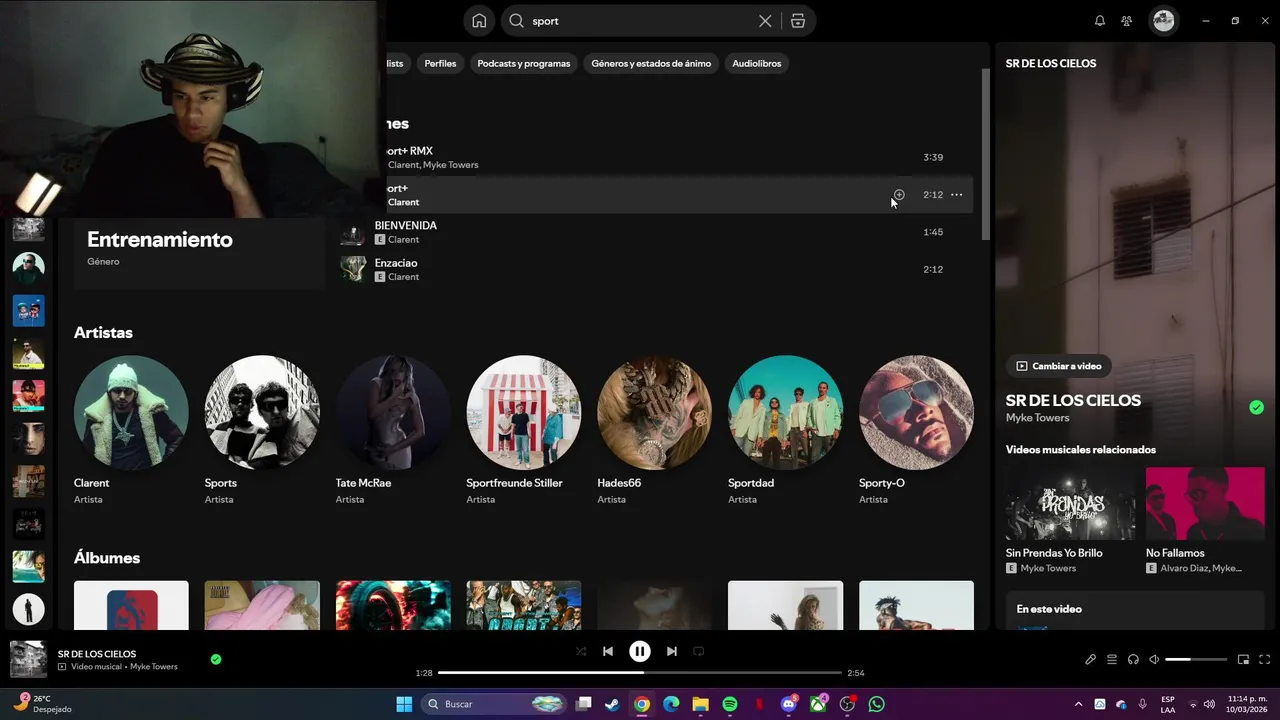
Task: Toggle shuffle playback
Action: click(x=581, y=651)
